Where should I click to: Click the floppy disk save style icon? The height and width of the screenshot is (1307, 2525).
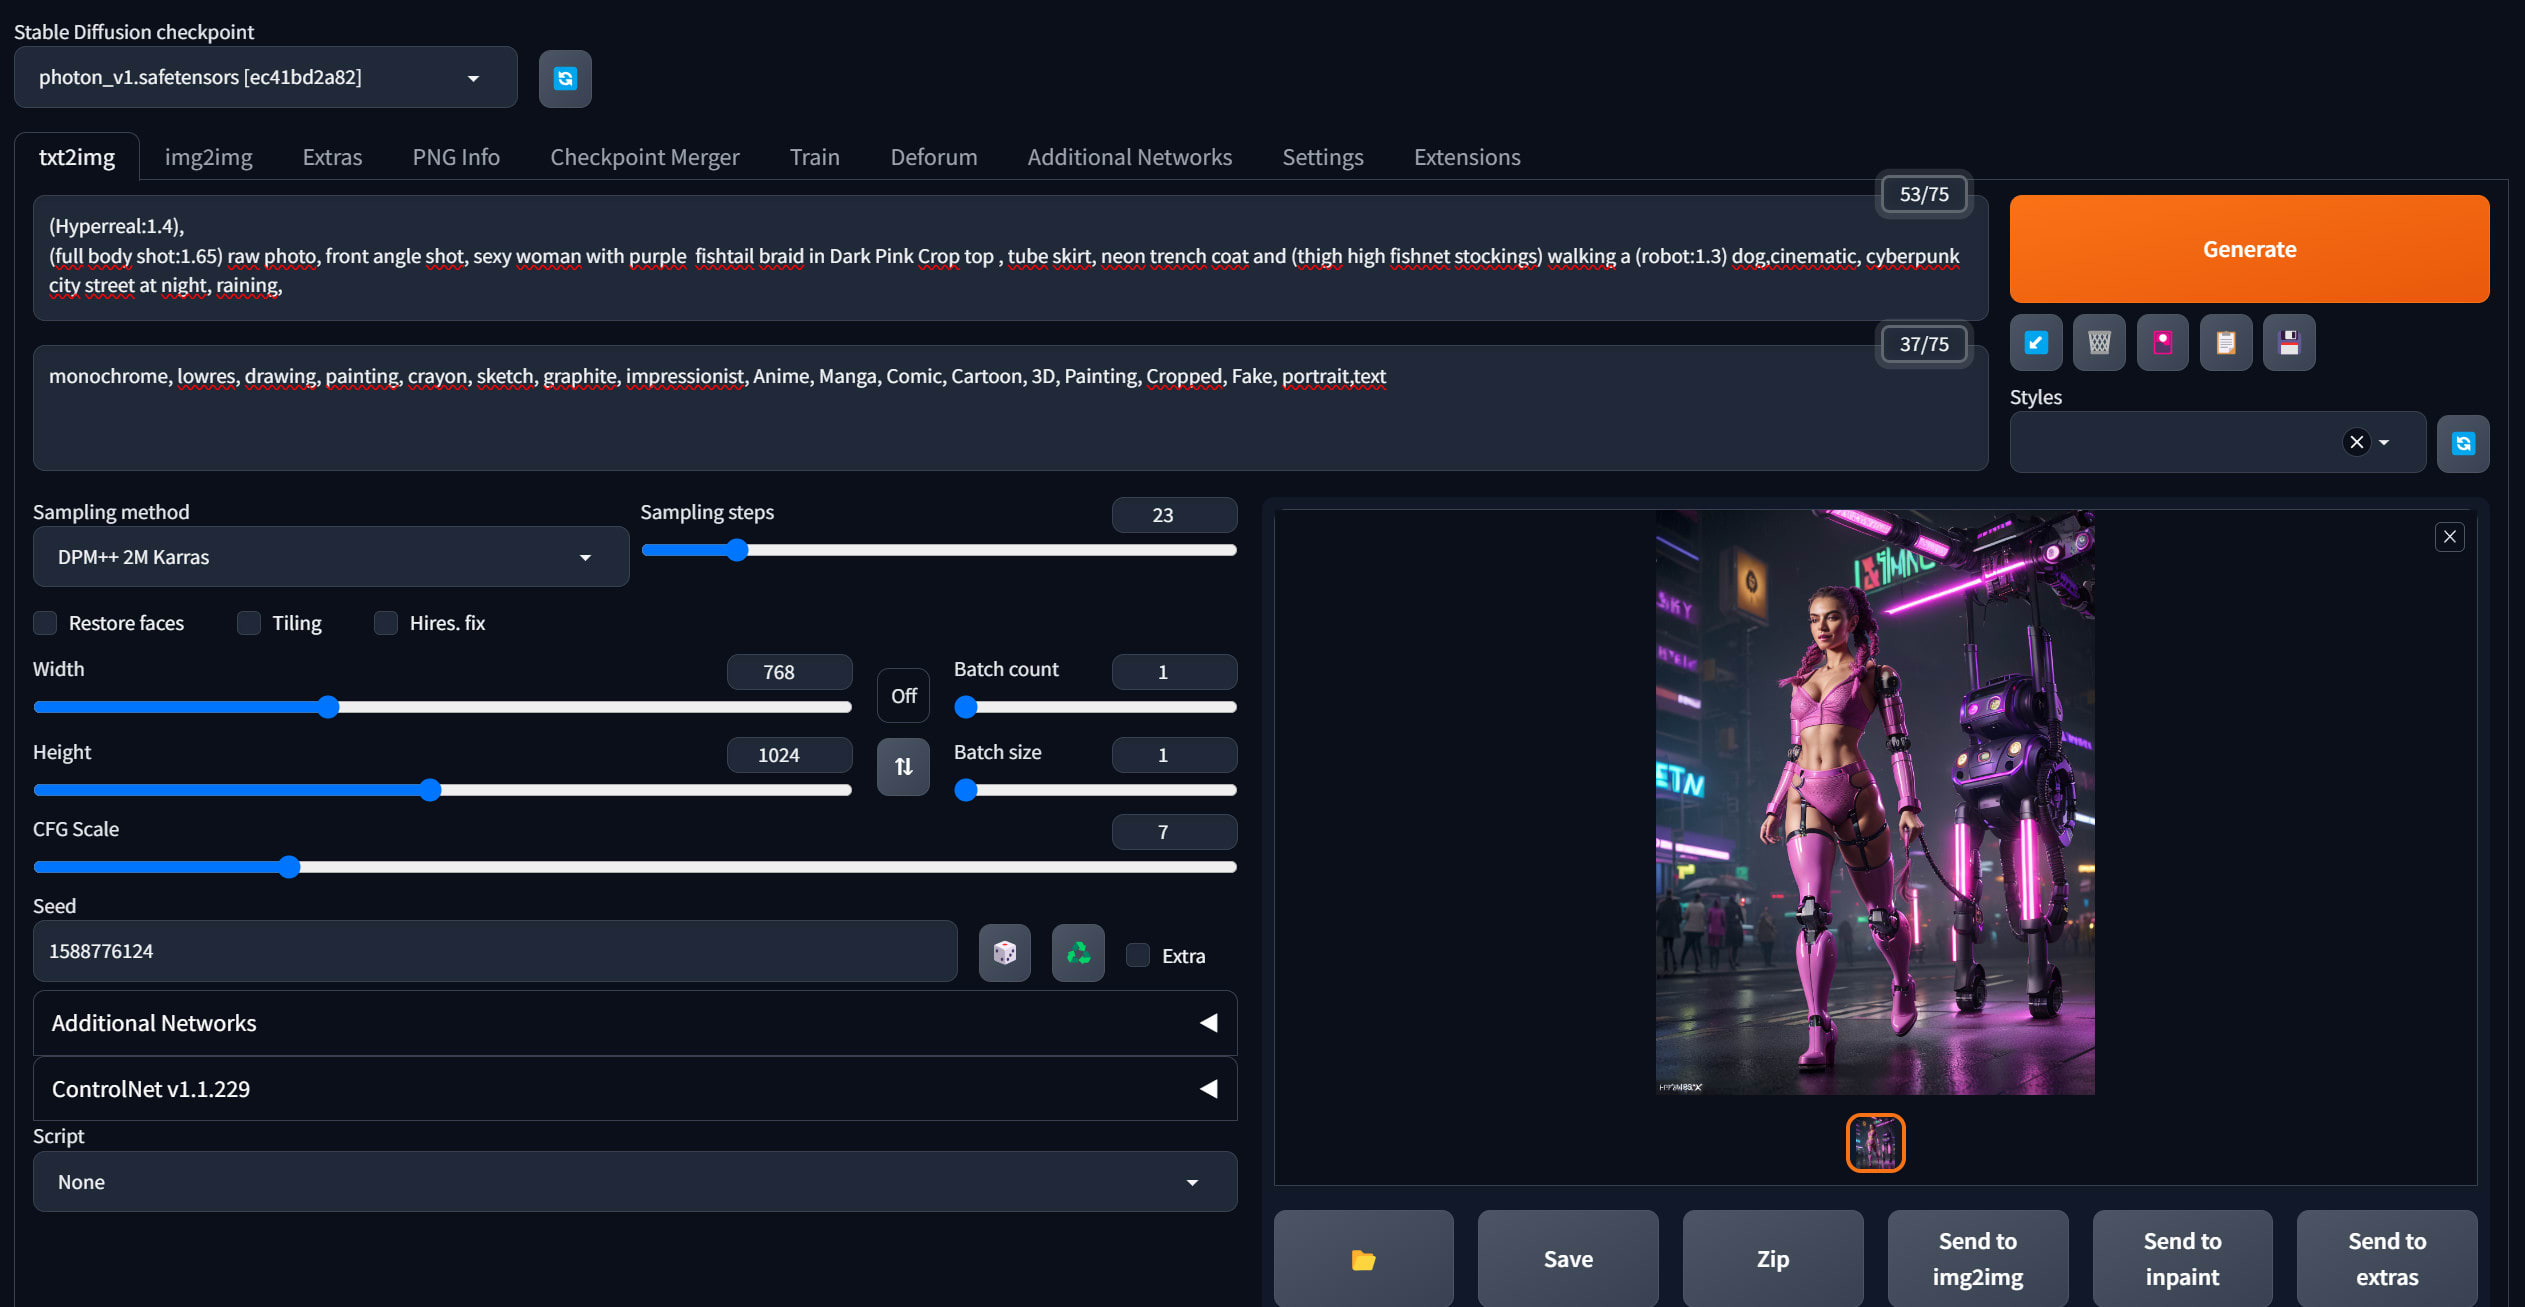pos(2289,343)
